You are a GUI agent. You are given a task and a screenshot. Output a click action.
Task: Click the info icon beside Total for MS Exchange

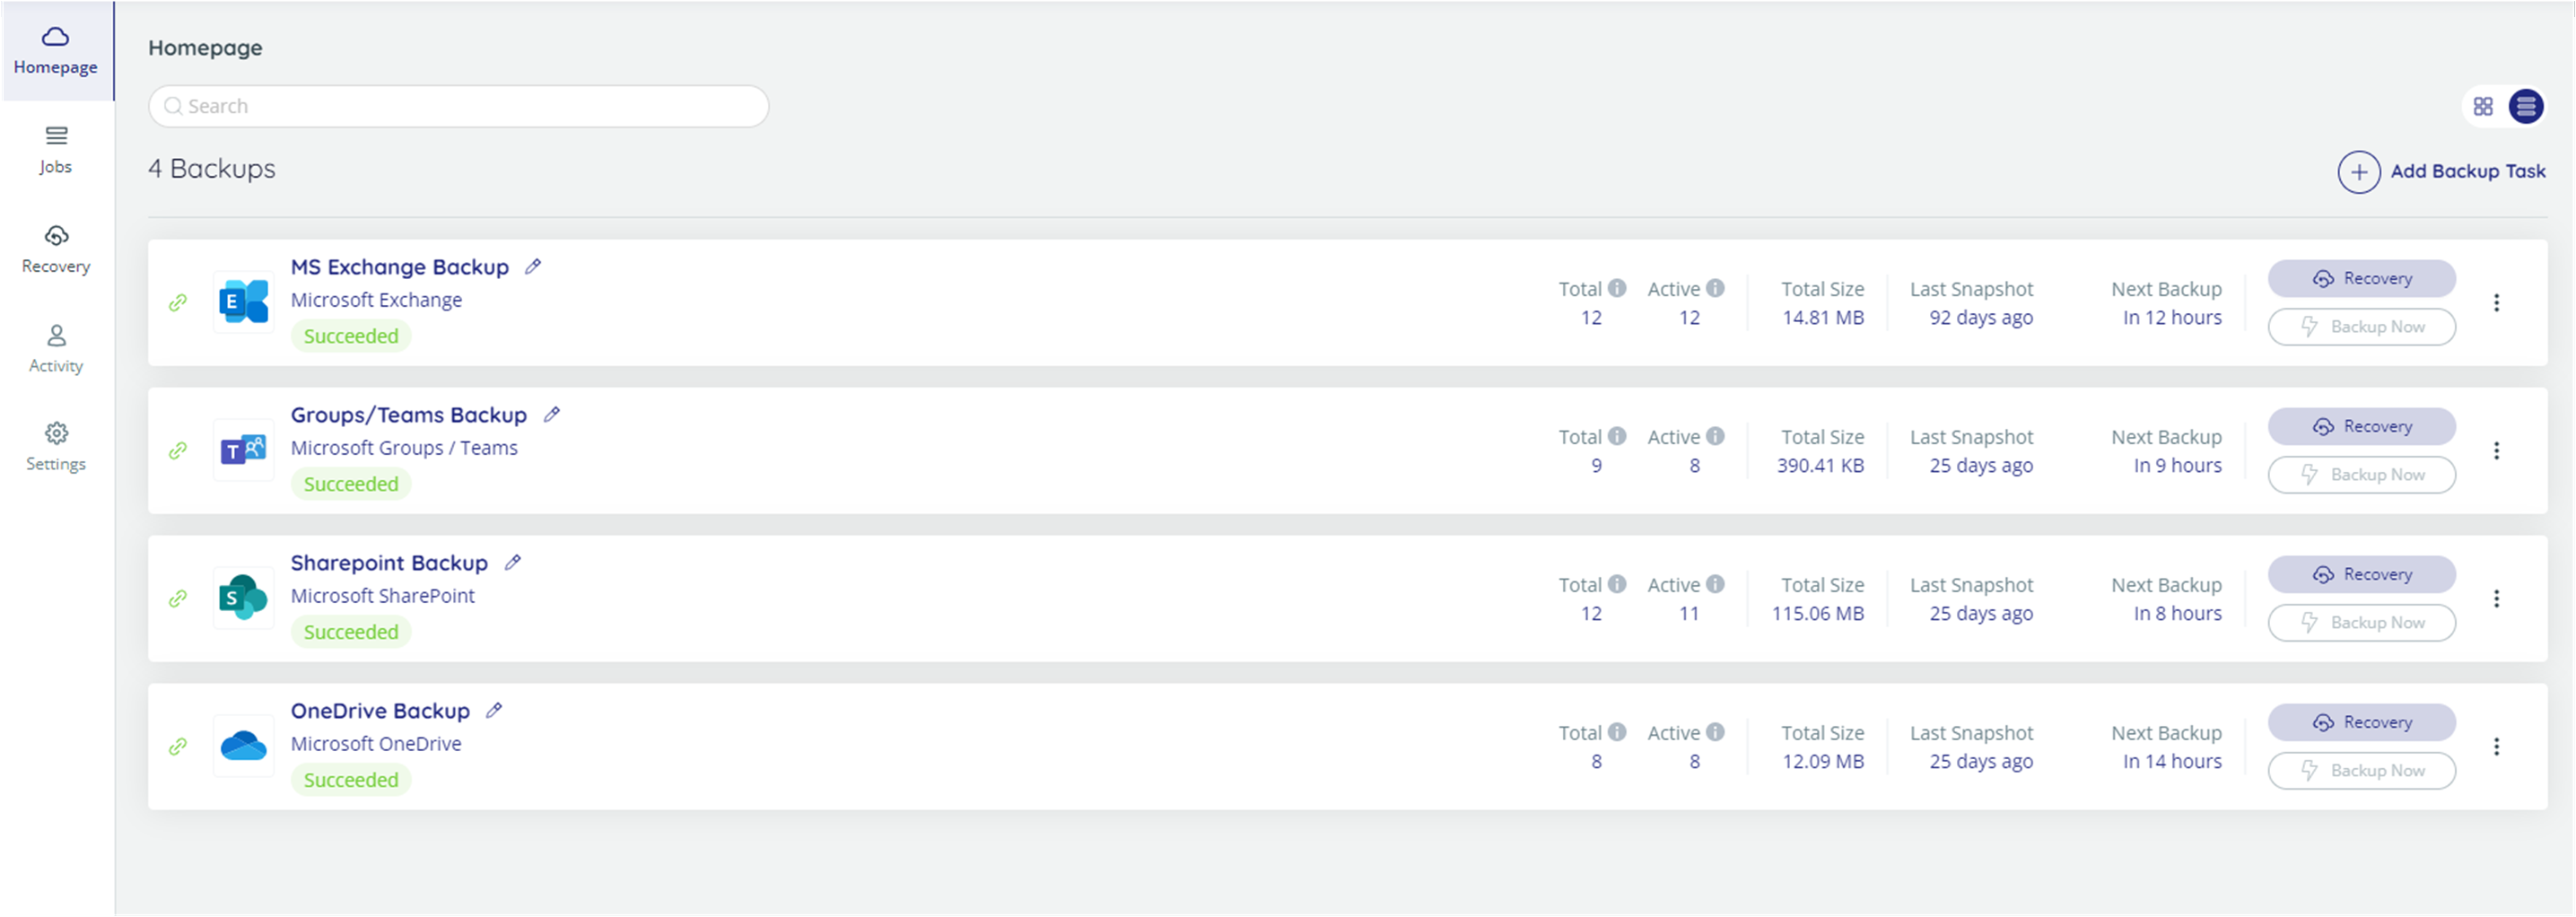click(x=1617, y=288)
